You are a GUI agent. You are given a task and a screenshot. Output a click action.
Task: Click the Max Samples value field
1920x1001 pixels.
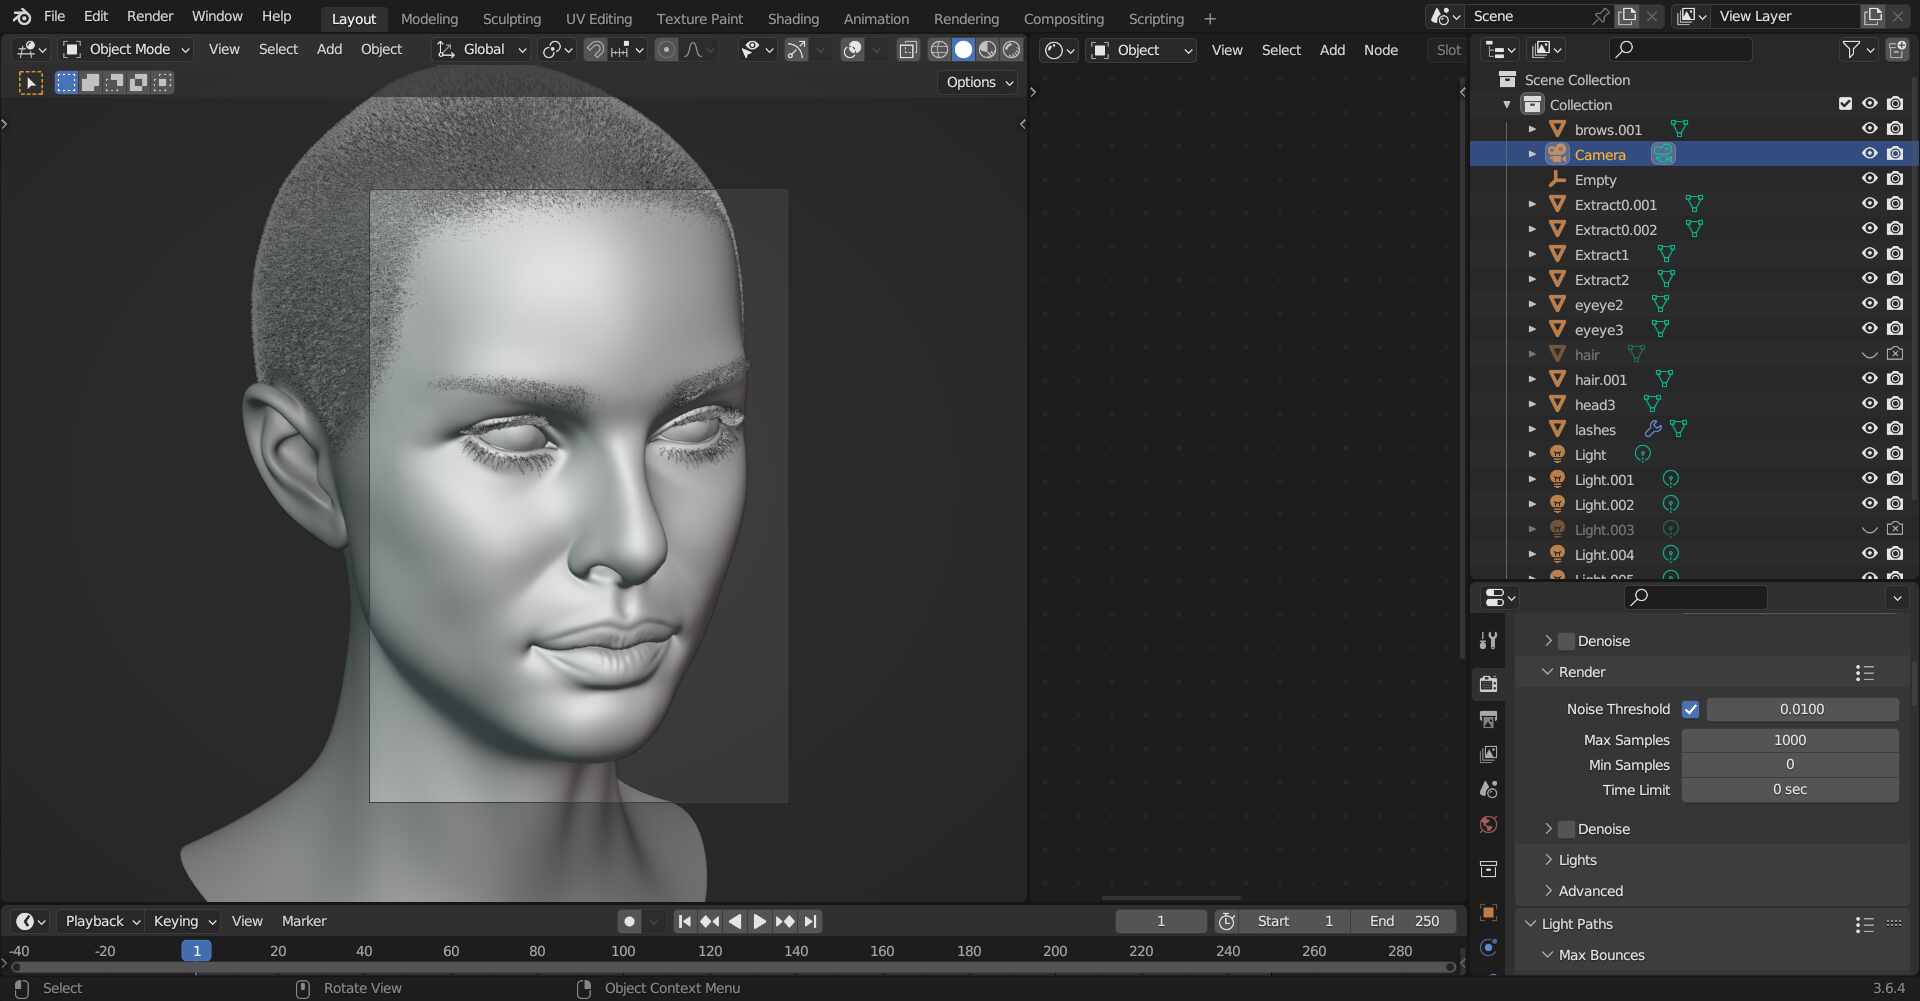point(1789,740)
